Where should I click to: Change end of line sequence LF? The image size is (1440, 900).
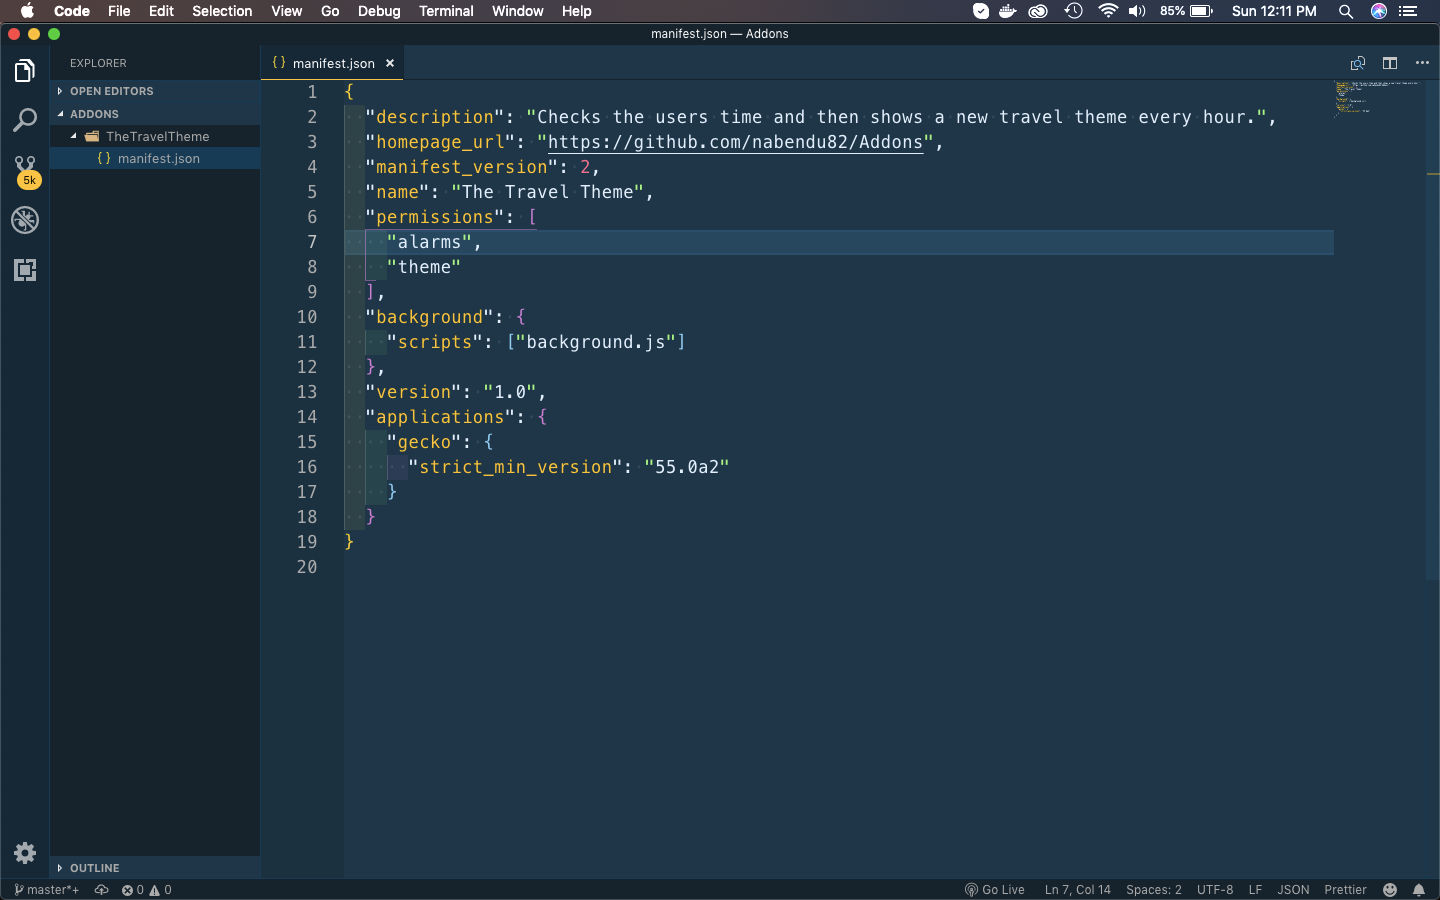point(1255,890)
